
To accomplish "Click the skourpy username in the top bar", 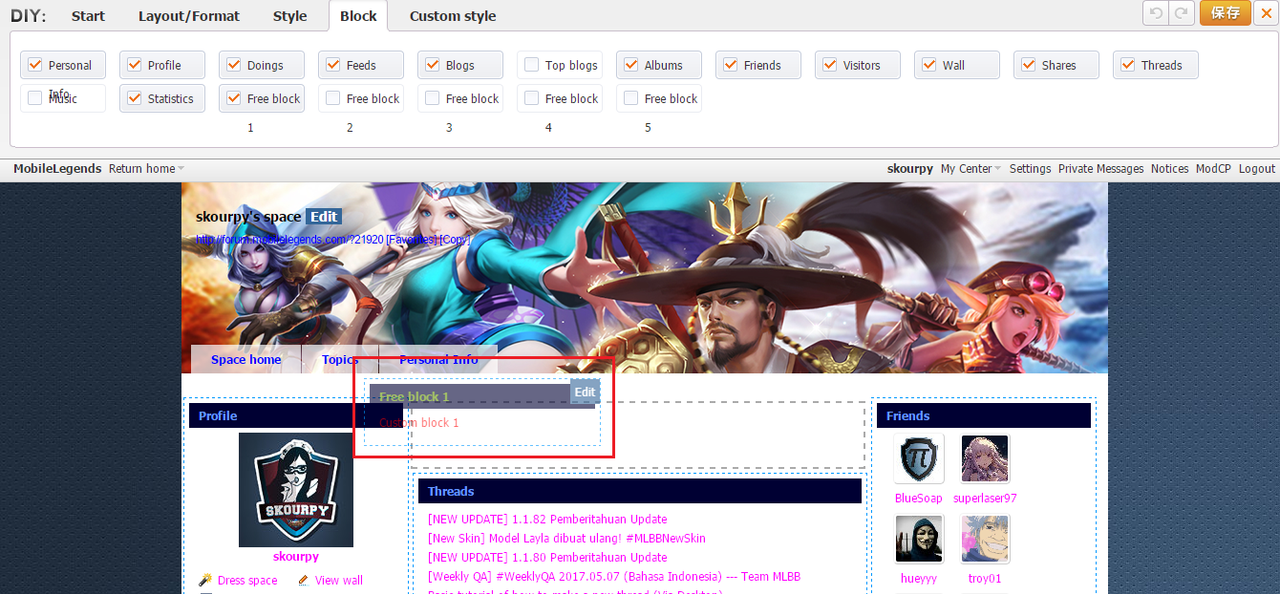I will tap(911, 169).
